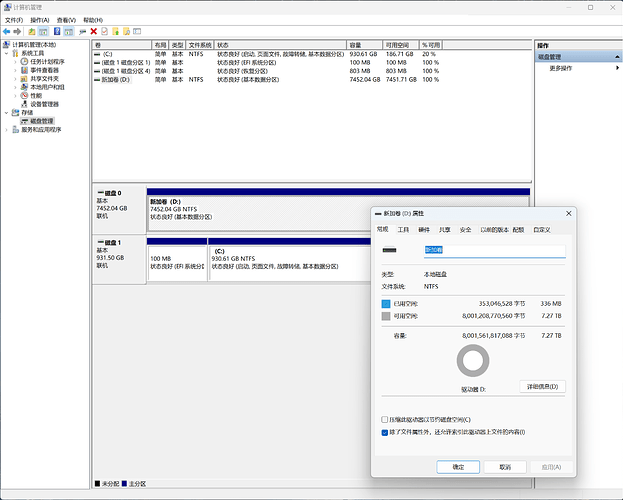
Task: Select 性能 in the left tree
Action: coord(36,96)
